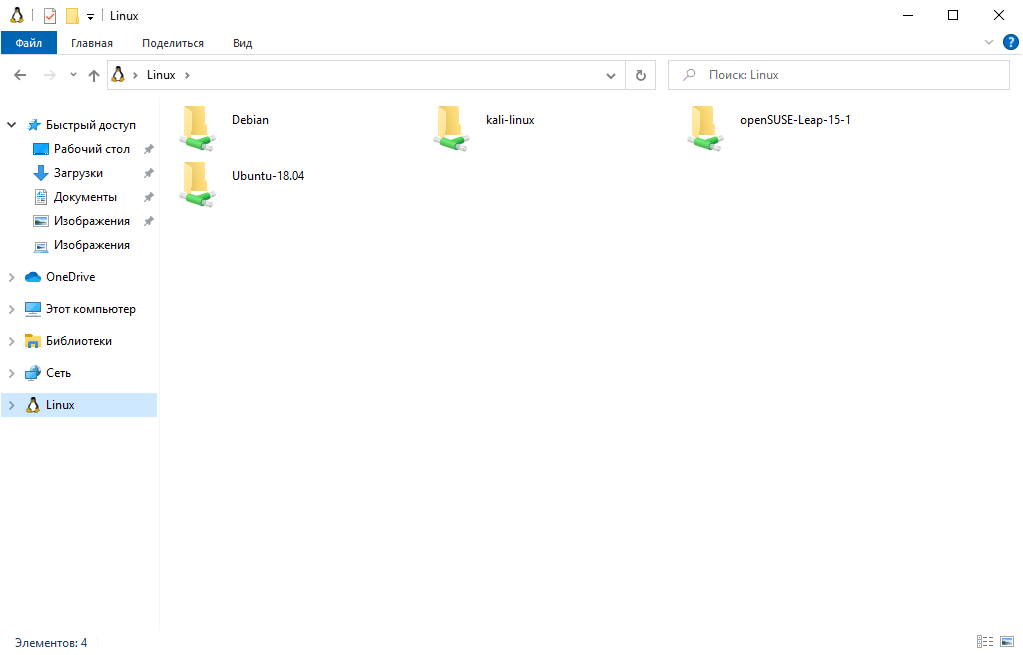1023x655 pixels.
Task: Select the Debian folder name
Action: [250, 120]
